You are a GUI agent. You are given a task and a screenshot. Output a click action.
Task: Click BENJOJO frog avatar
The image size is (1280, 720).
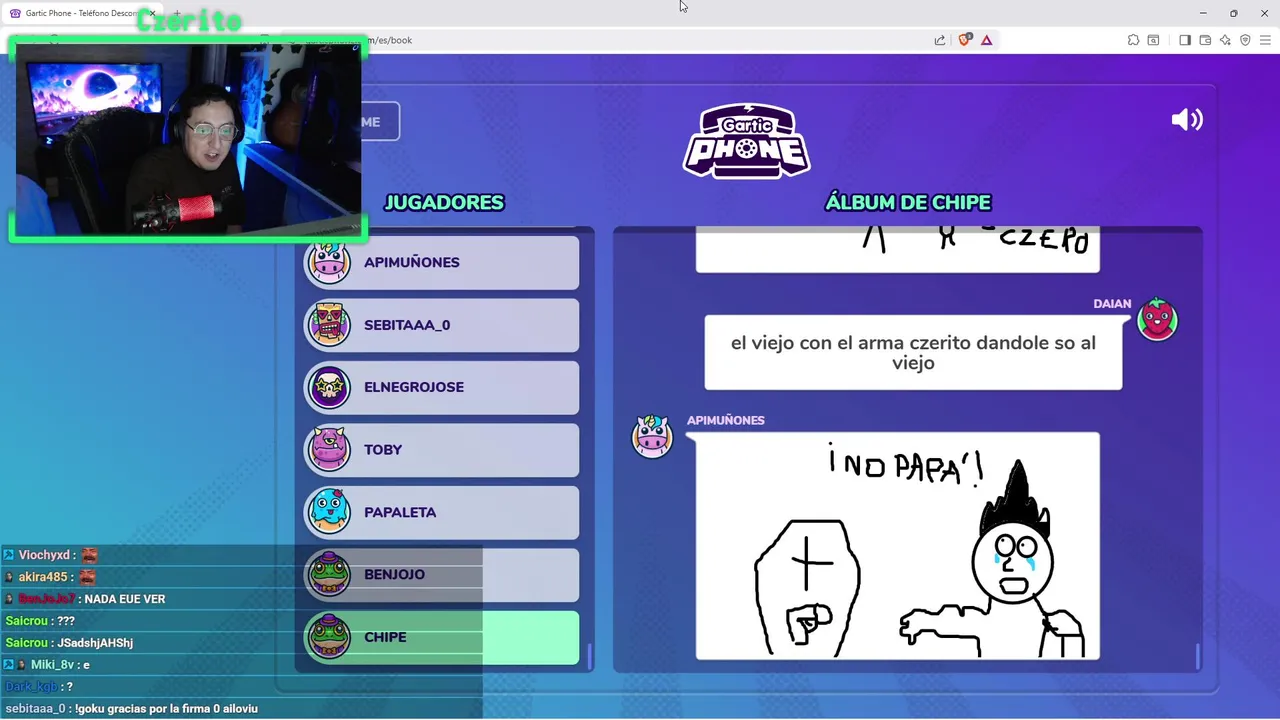(329, 575)
